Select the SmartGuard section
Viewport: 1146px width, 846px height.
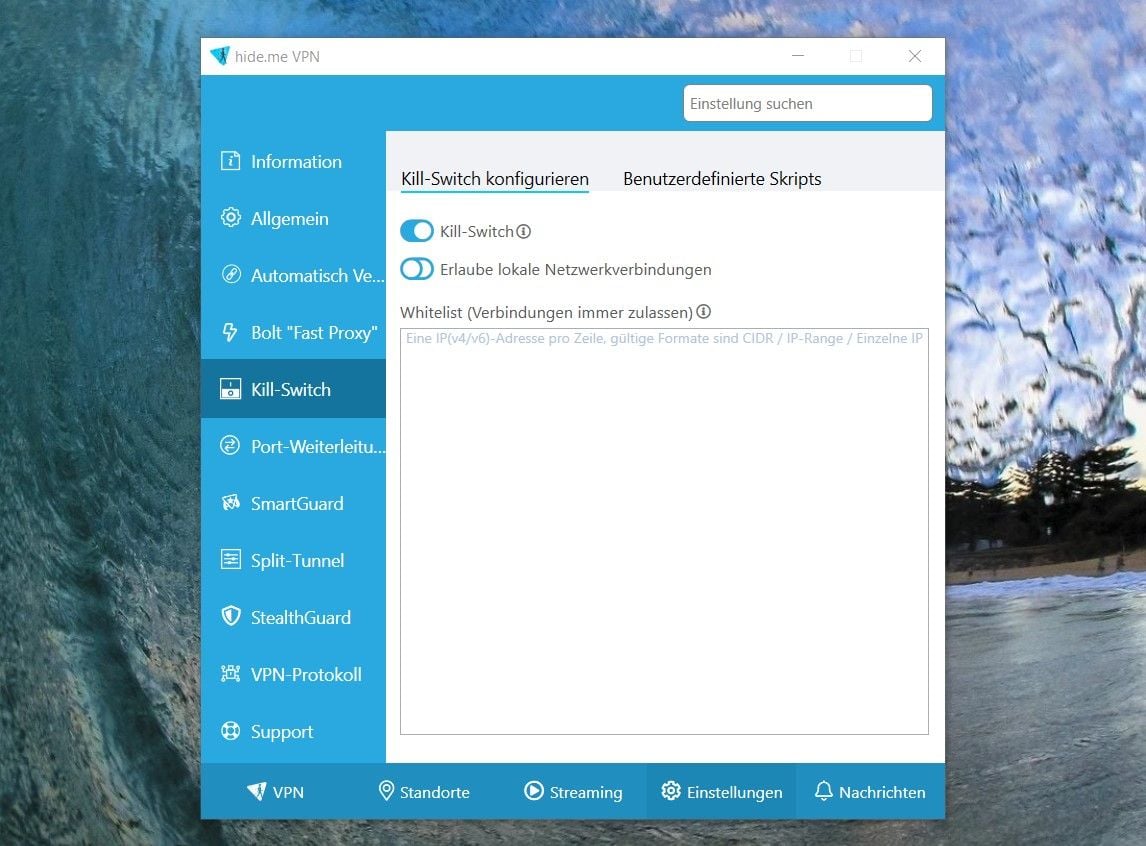coord(293,503)
